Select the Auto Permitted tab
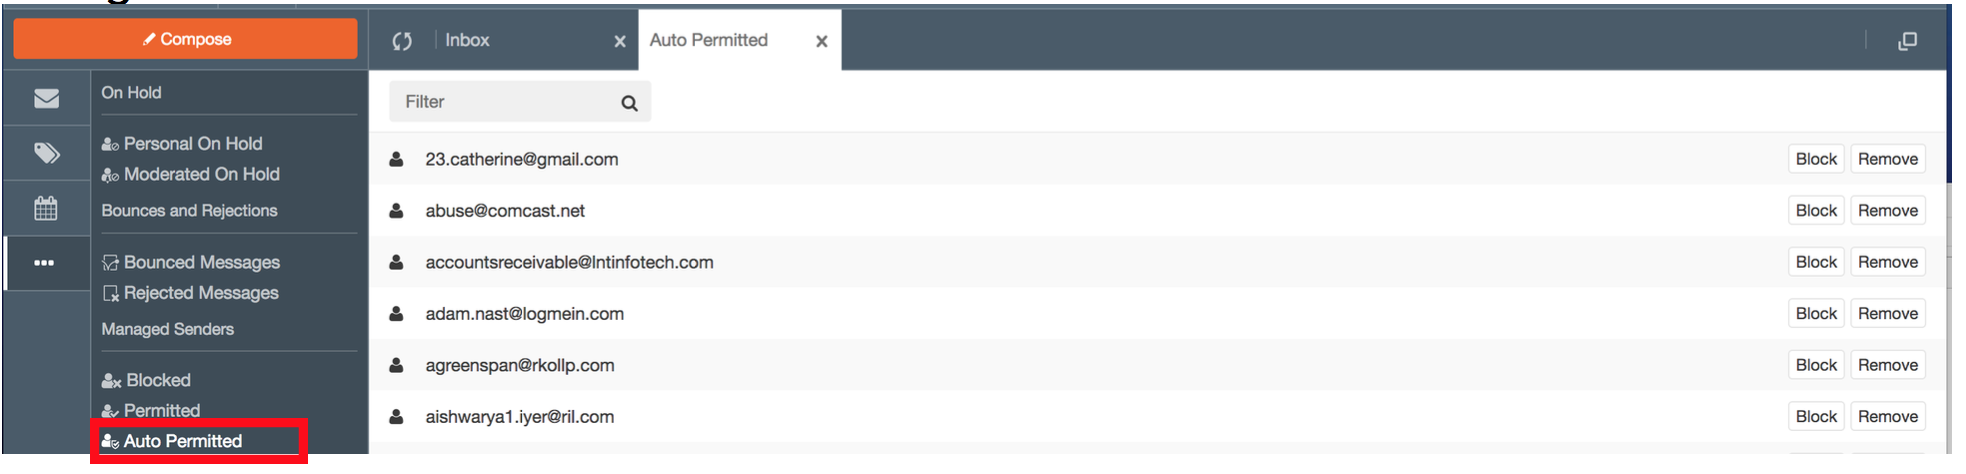Screen dimensions: 1966x474 click(708, 40)
